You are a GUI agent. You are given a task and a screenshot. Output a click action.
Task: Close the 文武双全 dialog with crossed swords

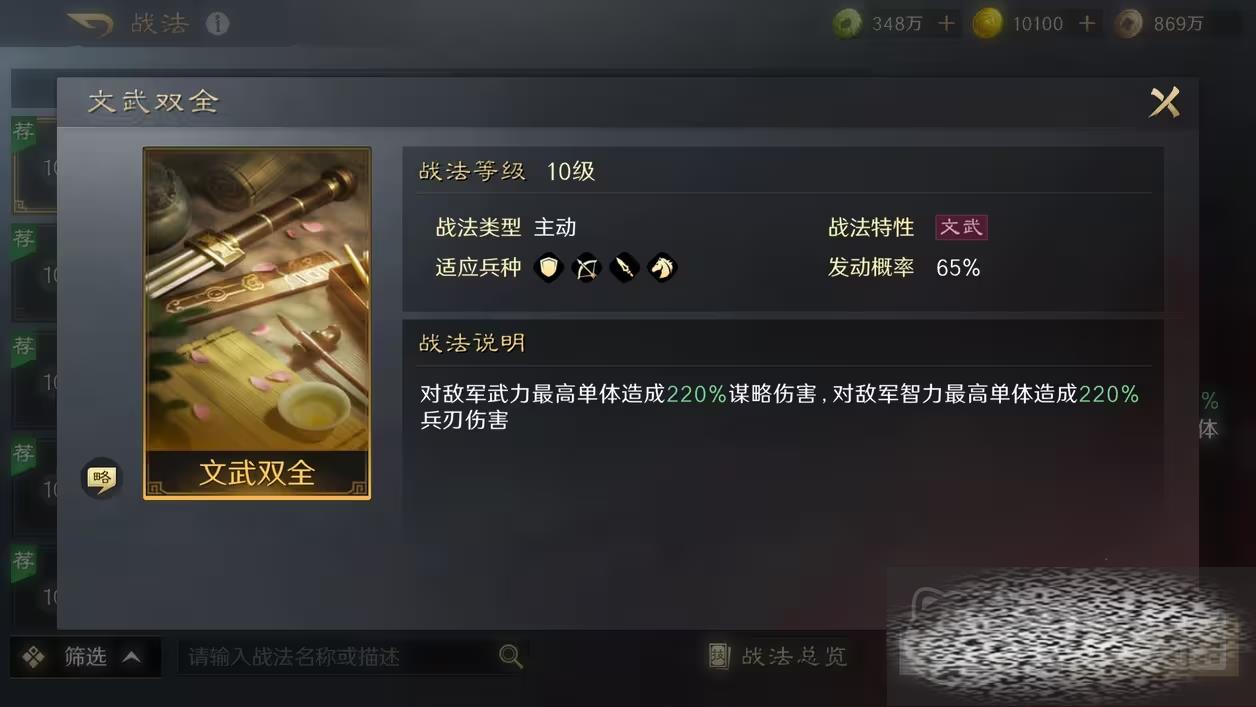pos(1164,102)
